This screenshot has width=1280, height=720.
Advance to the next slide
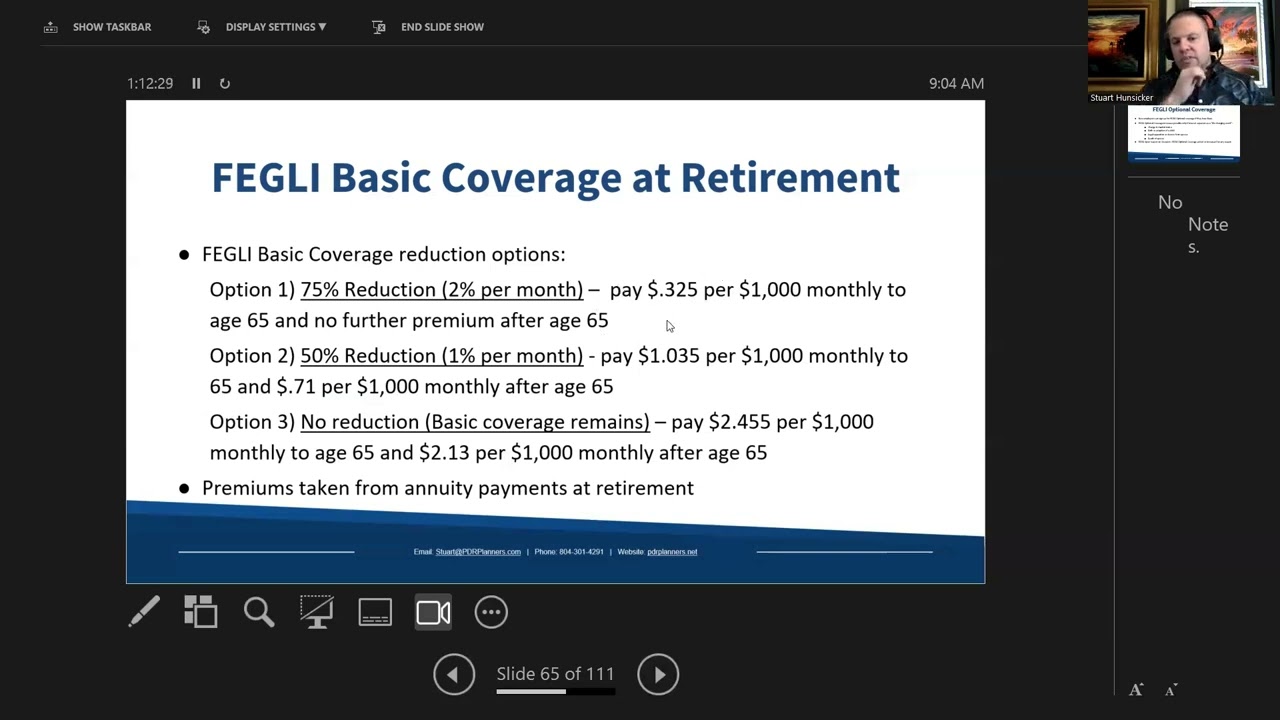[658, 675]
